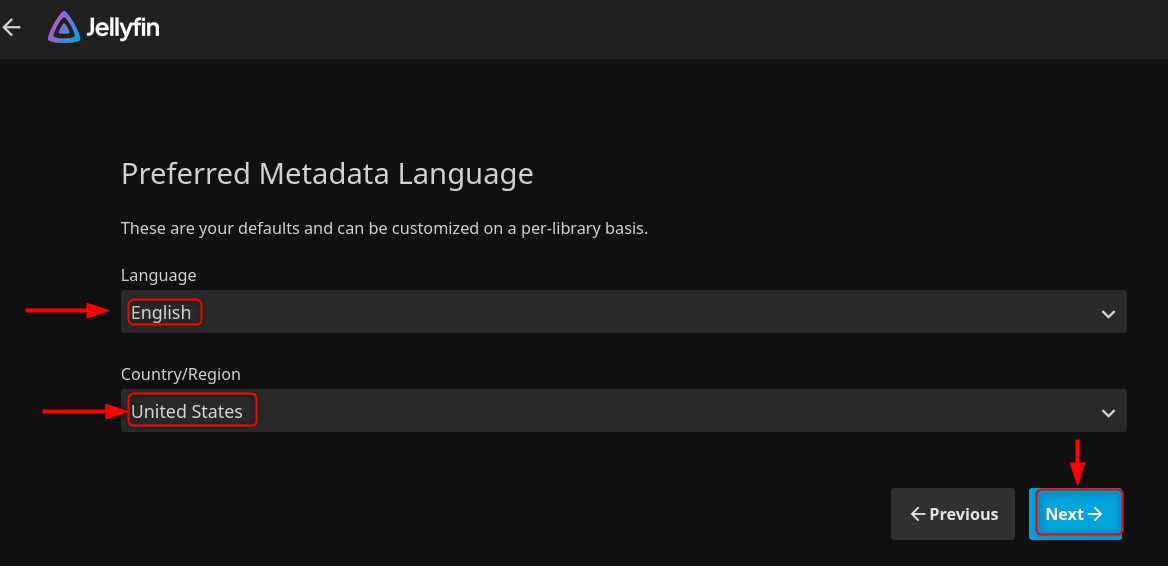Click the chevron on the Language field
The image size is (1168, 566).
point(1108,314)
